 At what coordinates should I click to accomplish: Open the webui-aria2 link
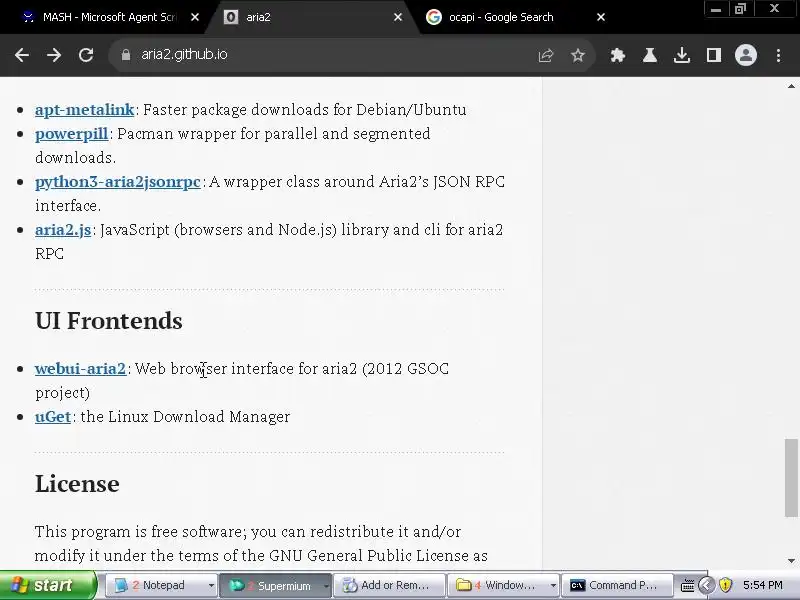click(80, 369)
